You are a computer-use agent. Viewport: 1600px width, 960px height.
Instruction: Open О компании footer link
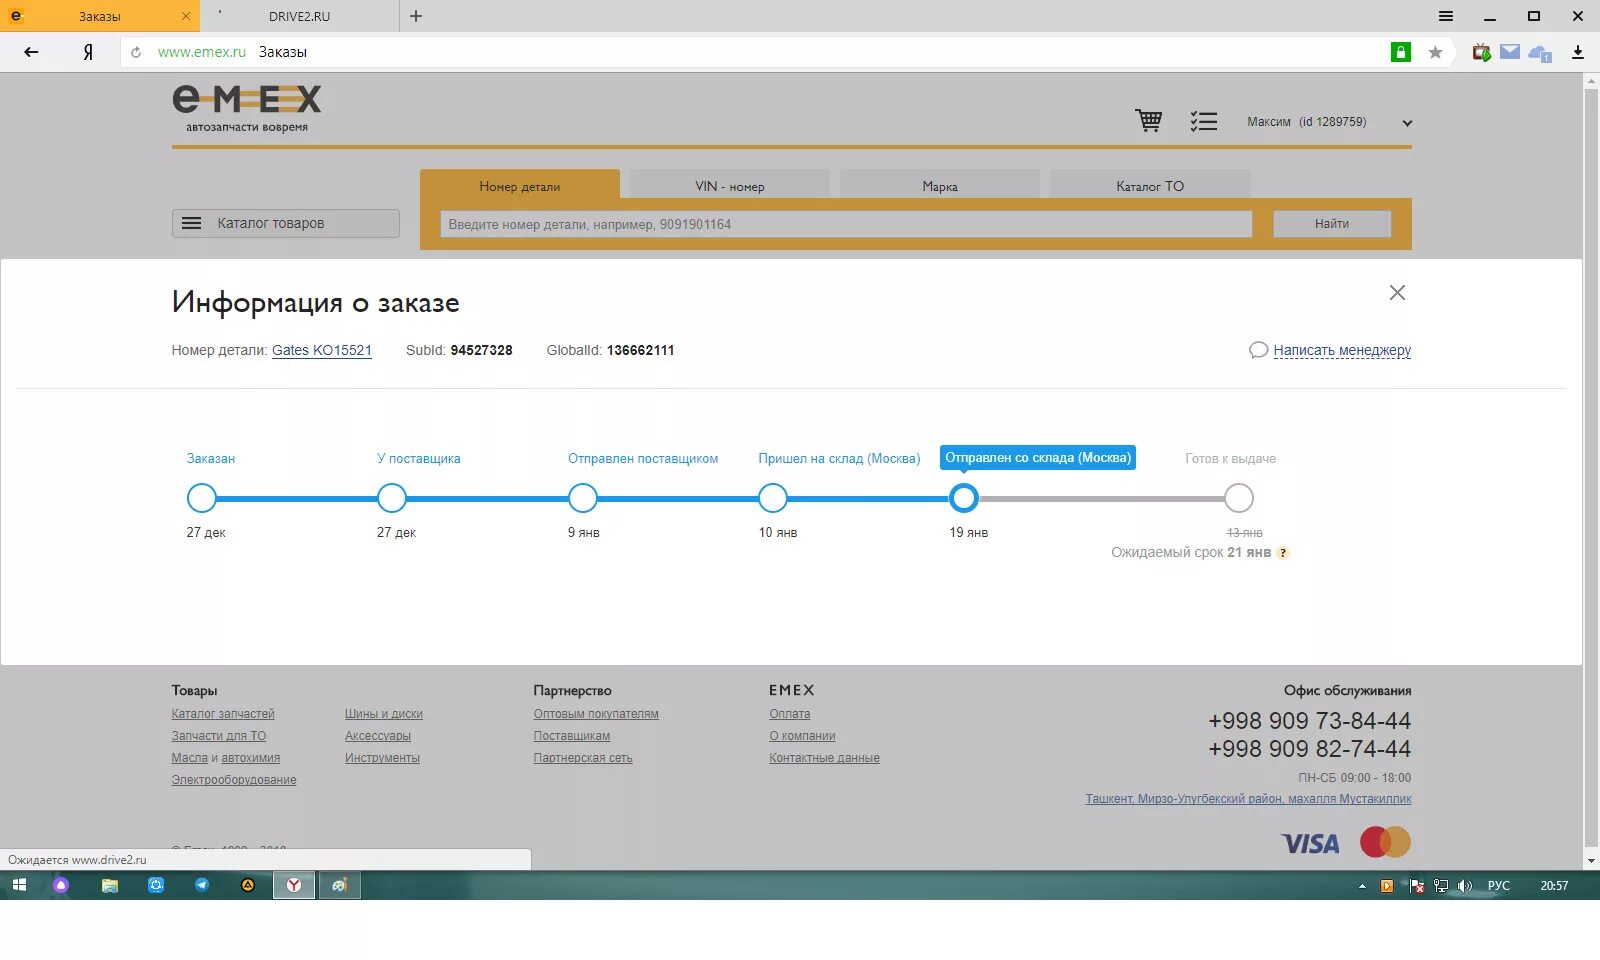point(802,736)
